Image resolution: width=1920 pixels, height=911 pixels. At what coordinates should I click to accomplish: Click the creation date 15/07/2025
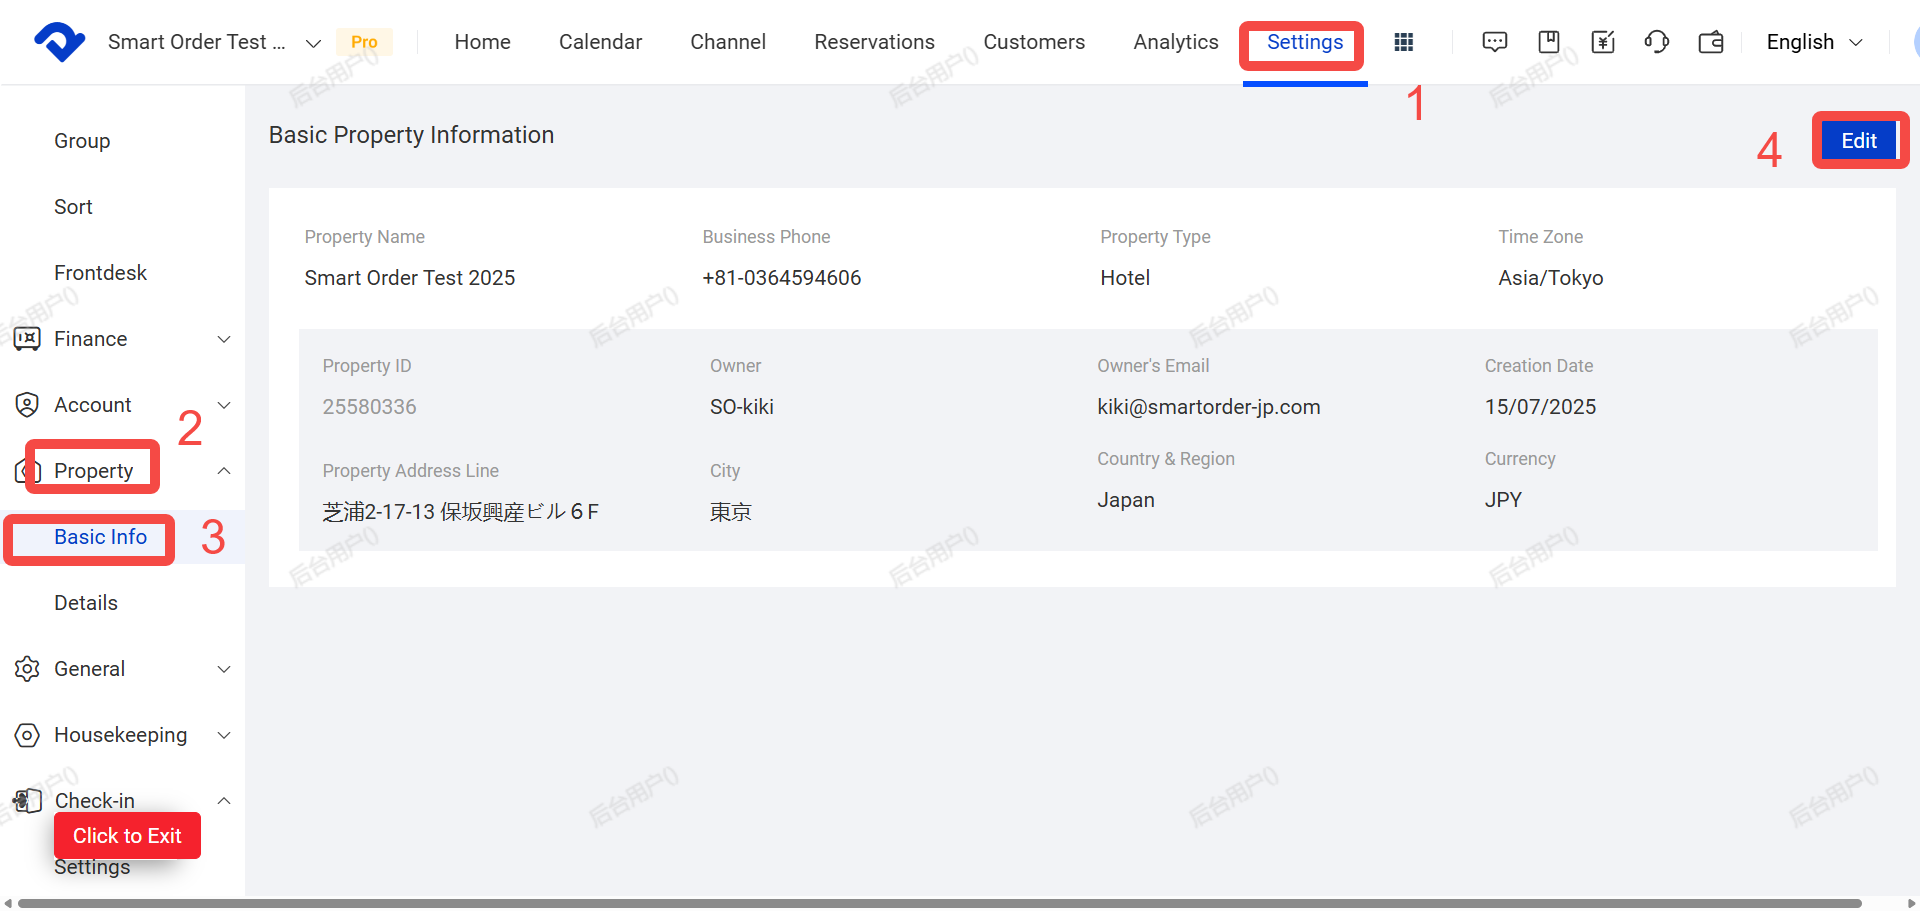tap(1540, 407)
